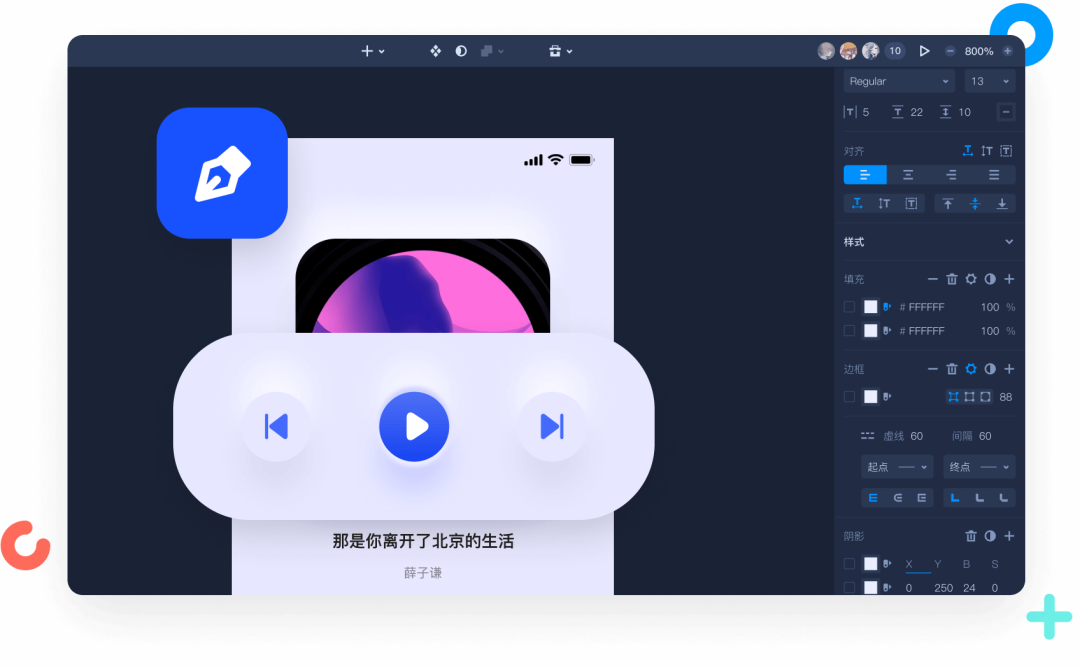Open the 终点 arrow style dropdown
This screenshot has width=1080, height=667.
[x=979, y=467]
